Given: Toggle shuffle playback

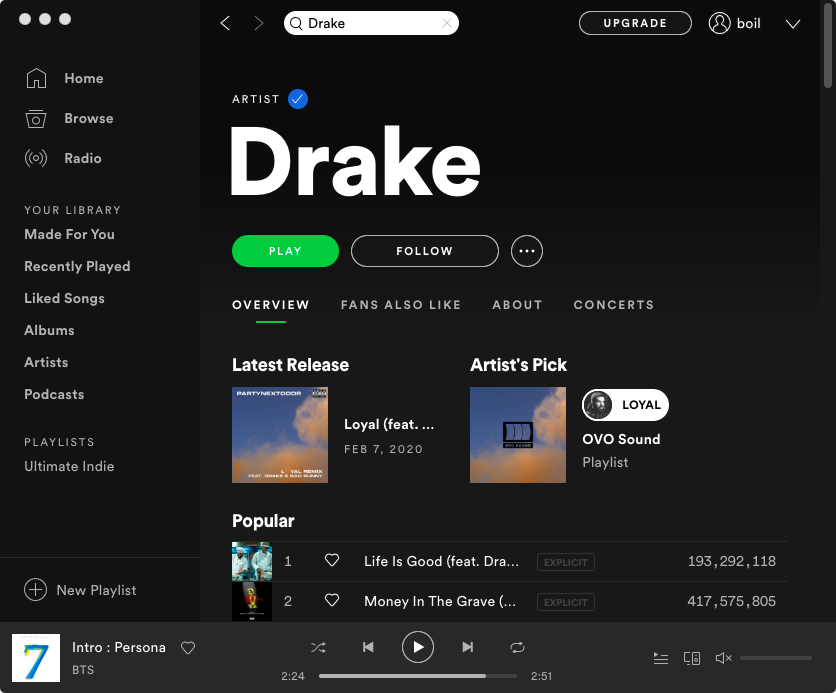Looking at the screenshot, I should [318, 647].
